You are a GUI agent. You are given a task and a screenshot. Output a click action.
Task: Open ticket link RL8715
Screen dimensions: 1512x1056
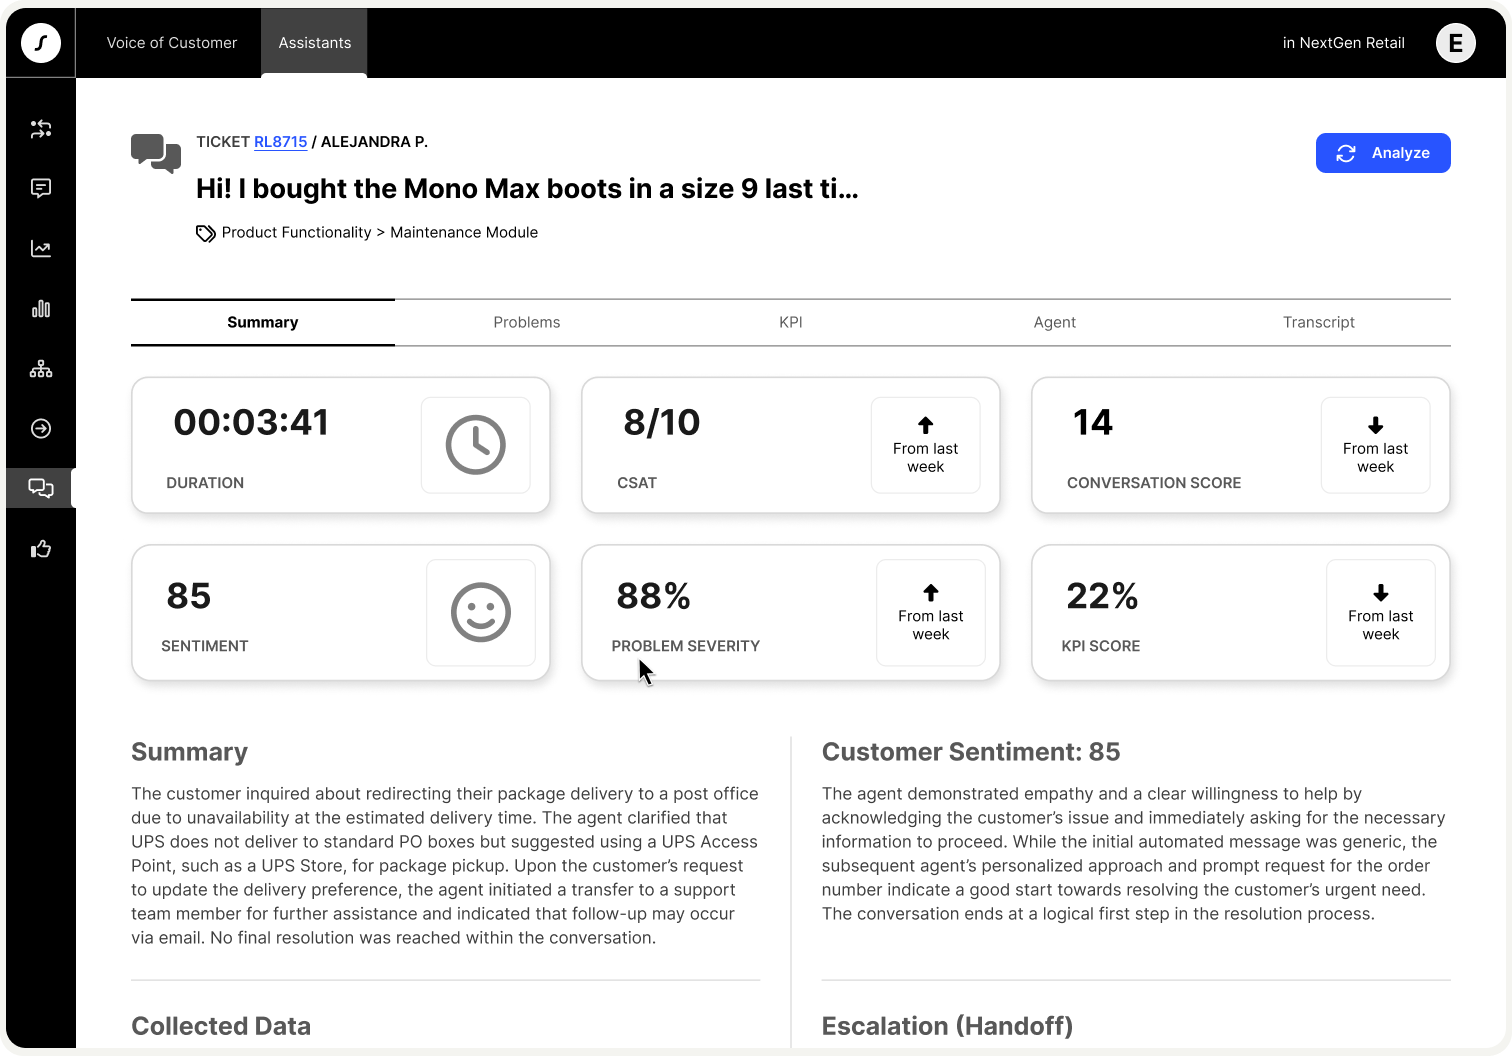click(x=281, y=142)
